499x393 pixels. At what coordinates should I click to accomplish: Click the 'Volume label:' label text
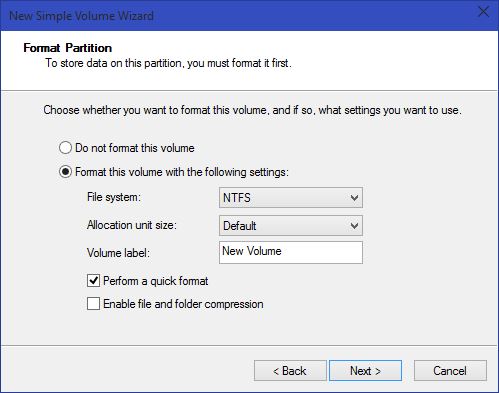pos(118,253)
